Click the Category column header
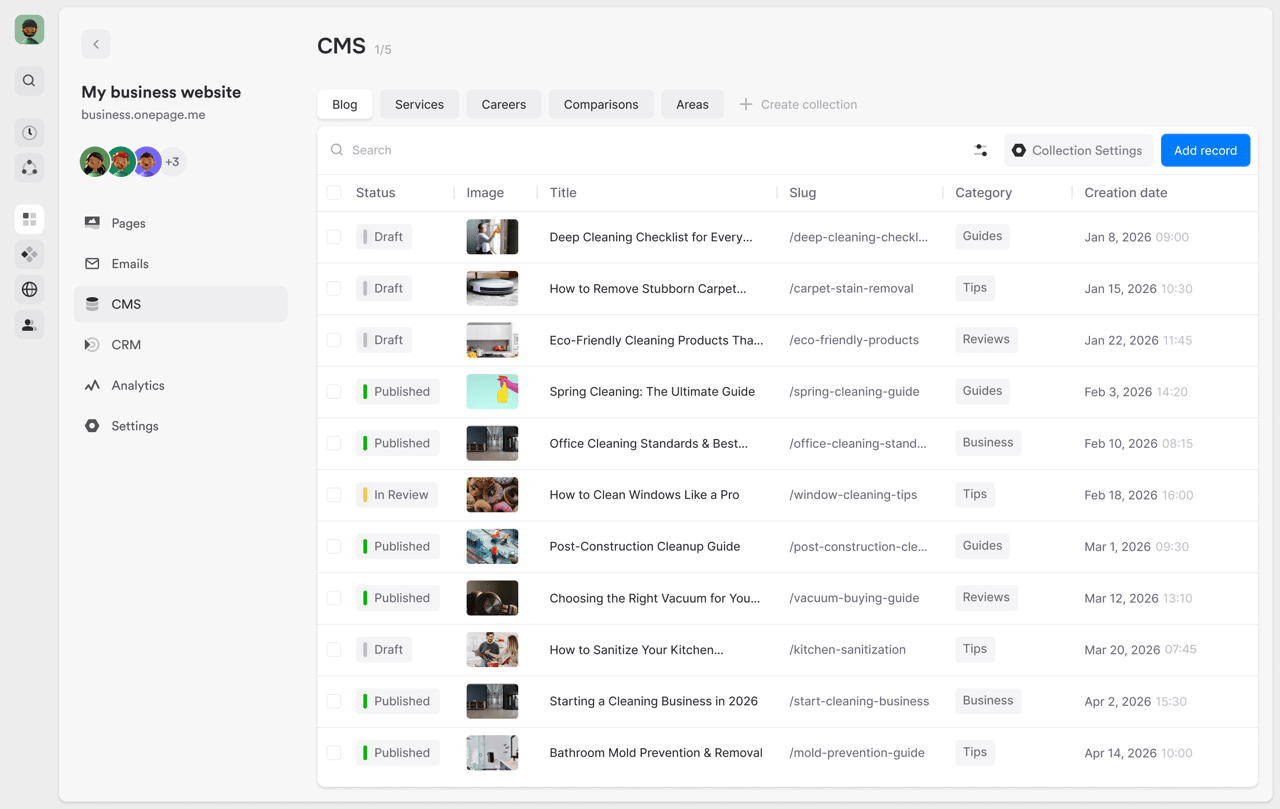The width and height of the screenshot is (1280, 809). pos(983,193)
